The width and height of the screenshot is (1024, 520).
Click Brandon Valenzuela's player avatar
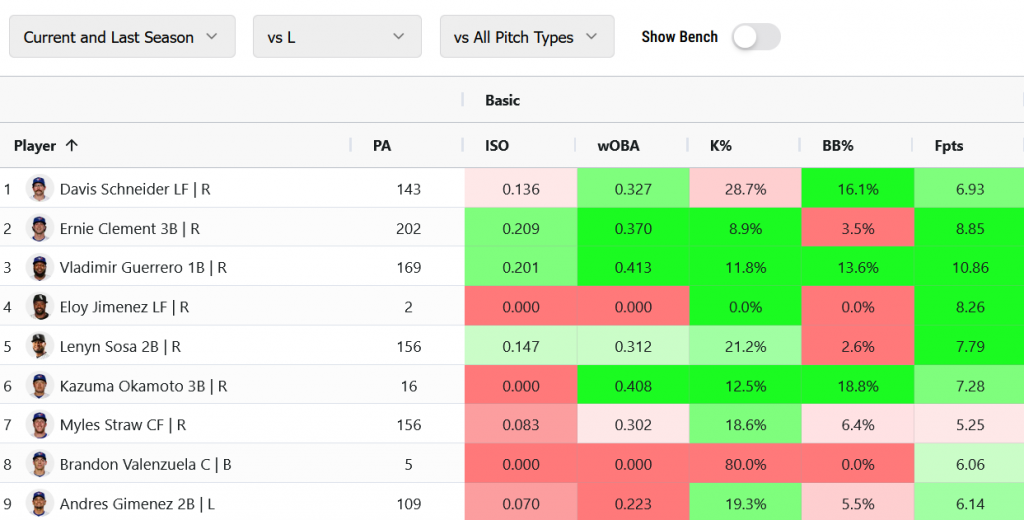click(x=39, y=465)
